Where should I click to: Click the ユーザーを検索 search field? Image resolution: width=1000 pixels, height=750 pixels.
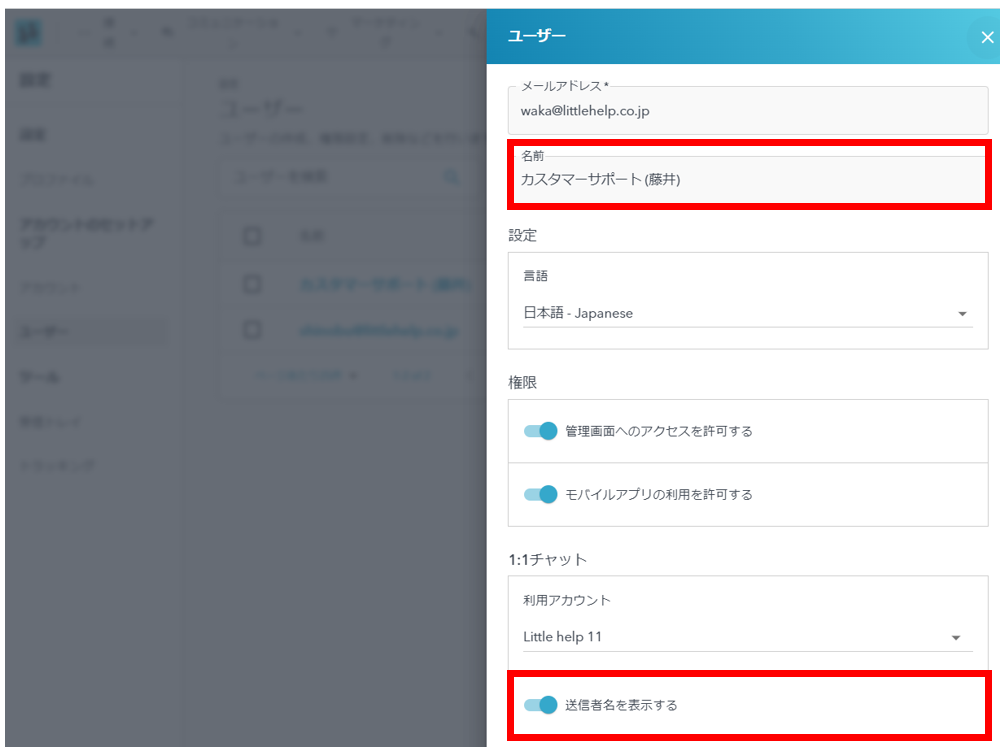pyautogui.click(x=330, y=177)
